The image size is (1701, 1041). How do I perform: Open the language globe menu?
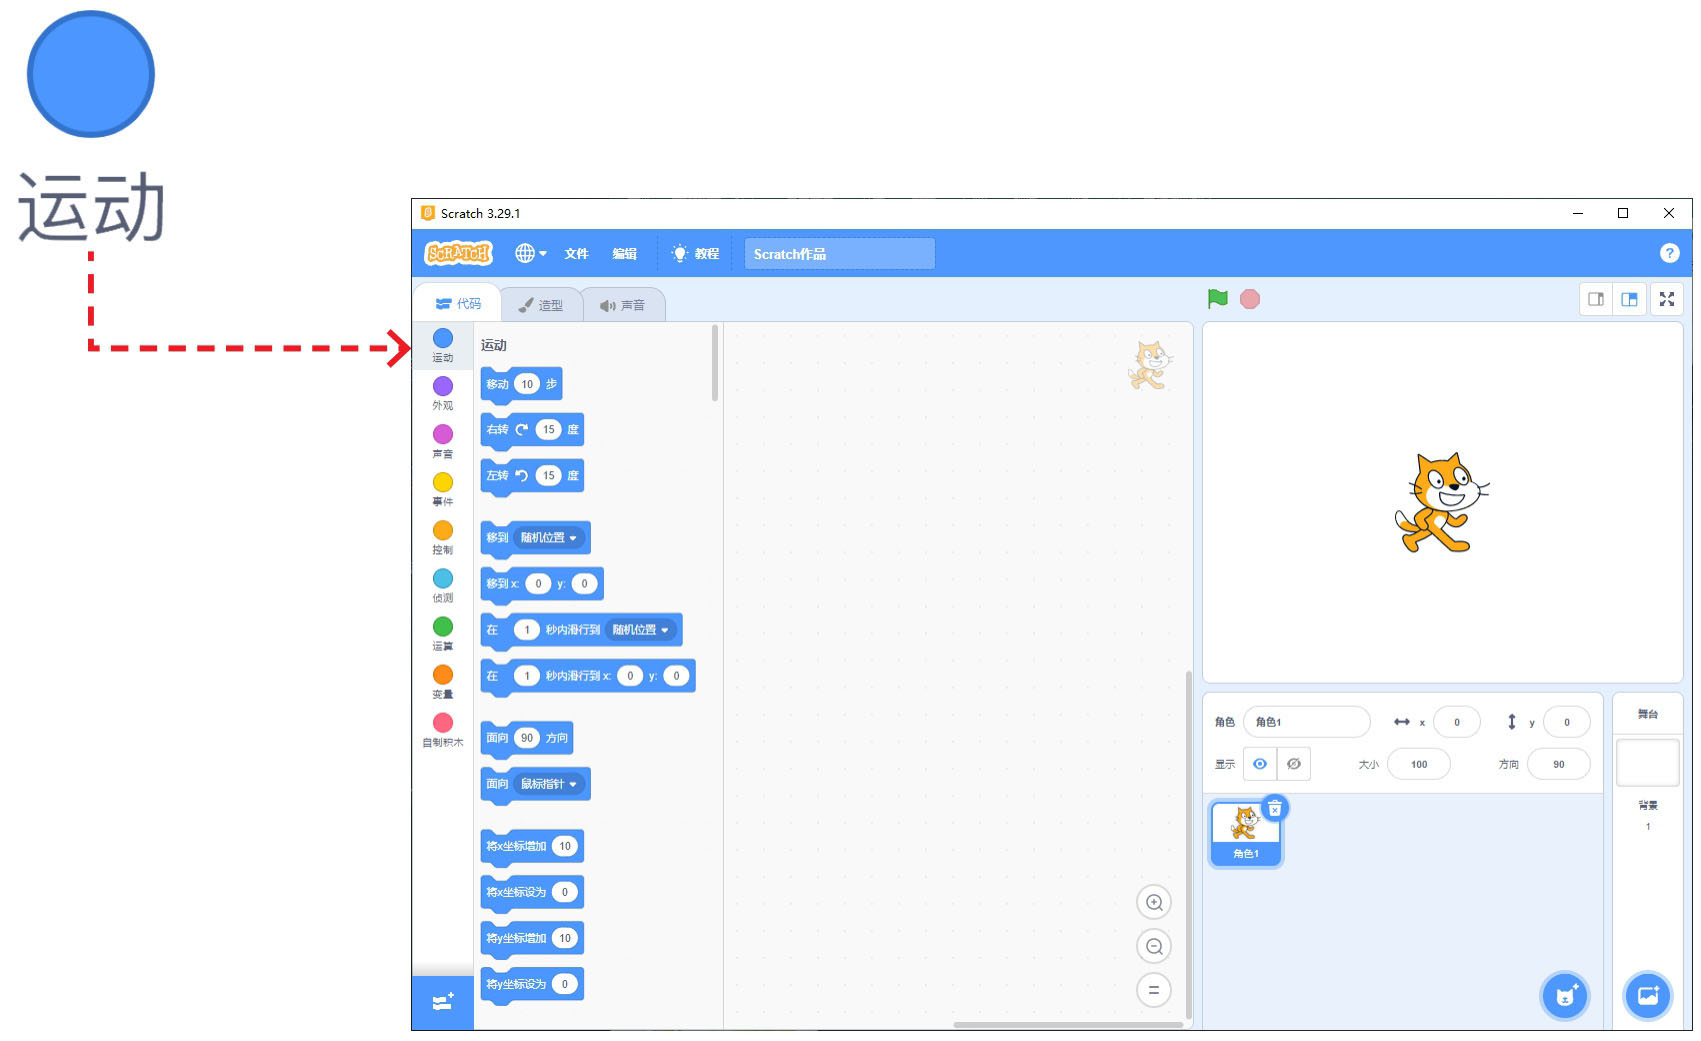(530, 254)
